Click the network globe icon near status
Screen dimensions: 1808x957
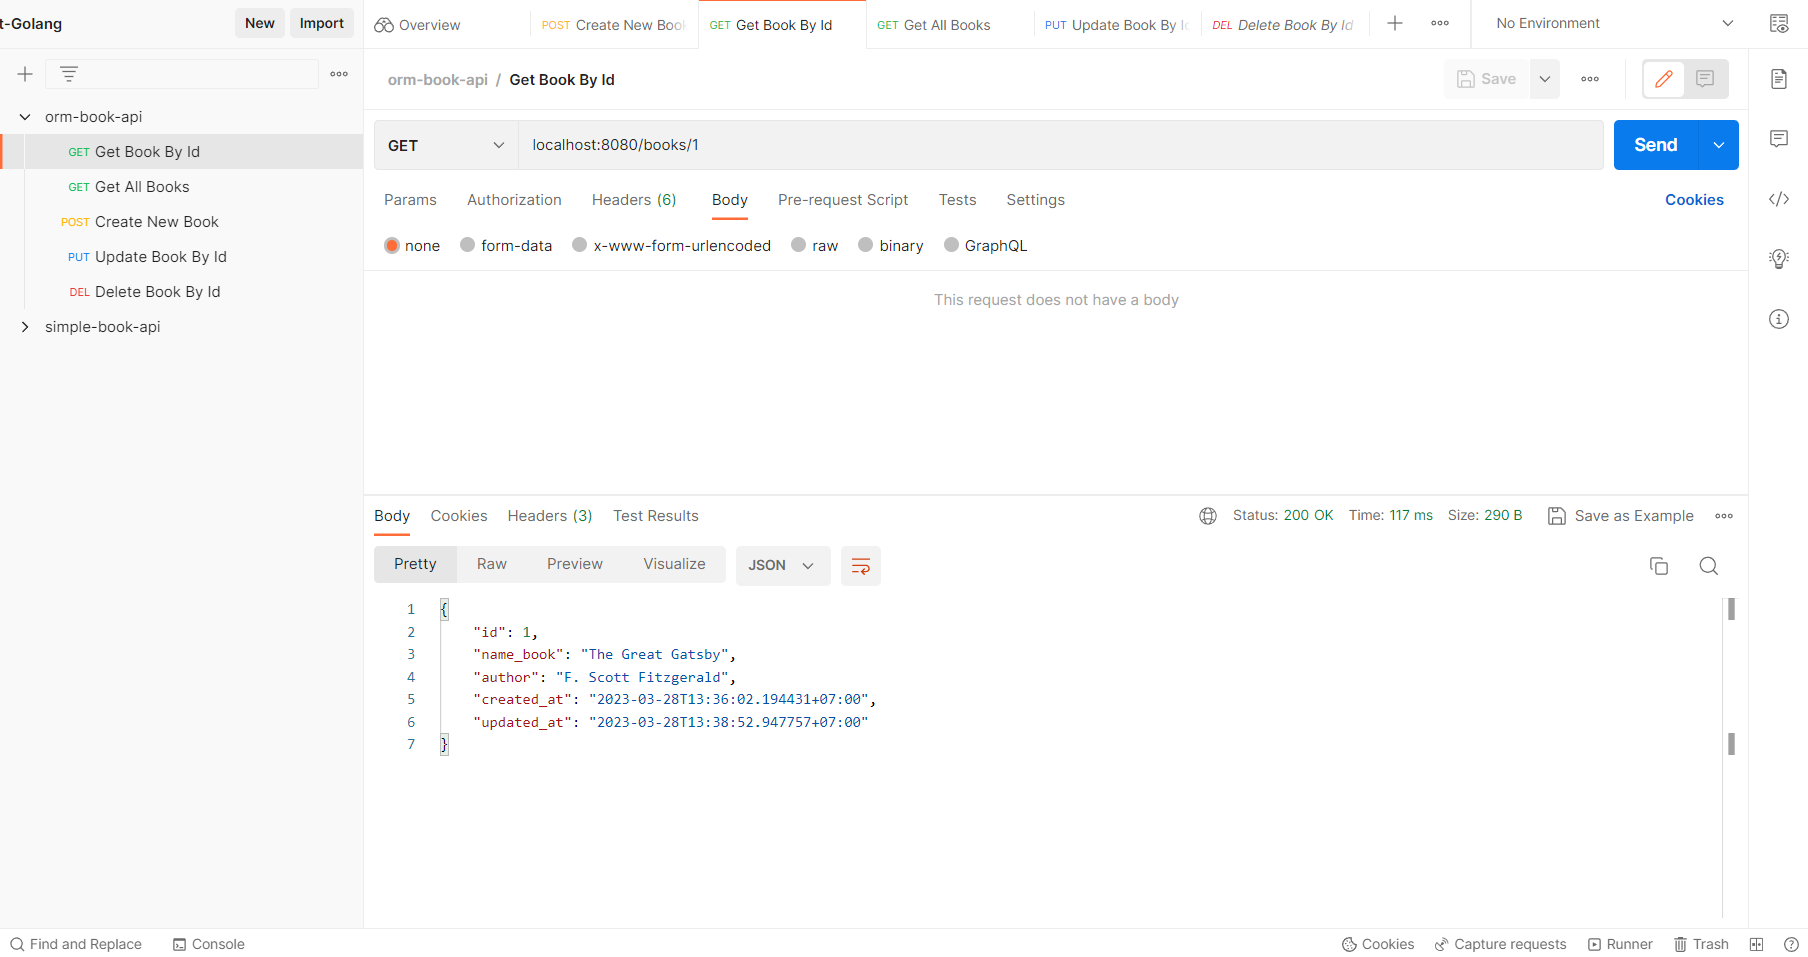(x=1208, y=516)
